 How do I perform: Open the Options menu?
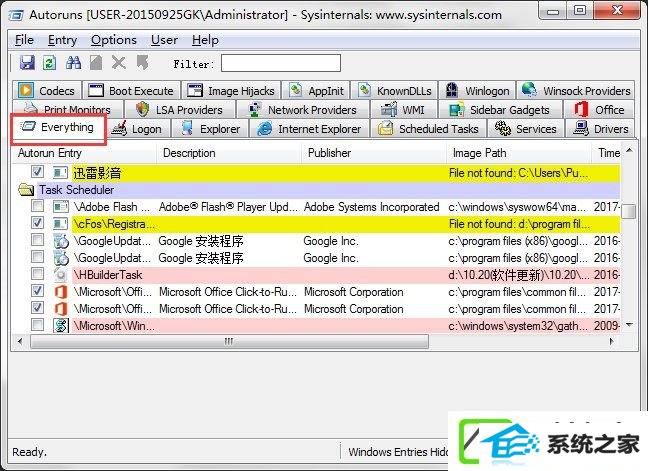point(114,40)
